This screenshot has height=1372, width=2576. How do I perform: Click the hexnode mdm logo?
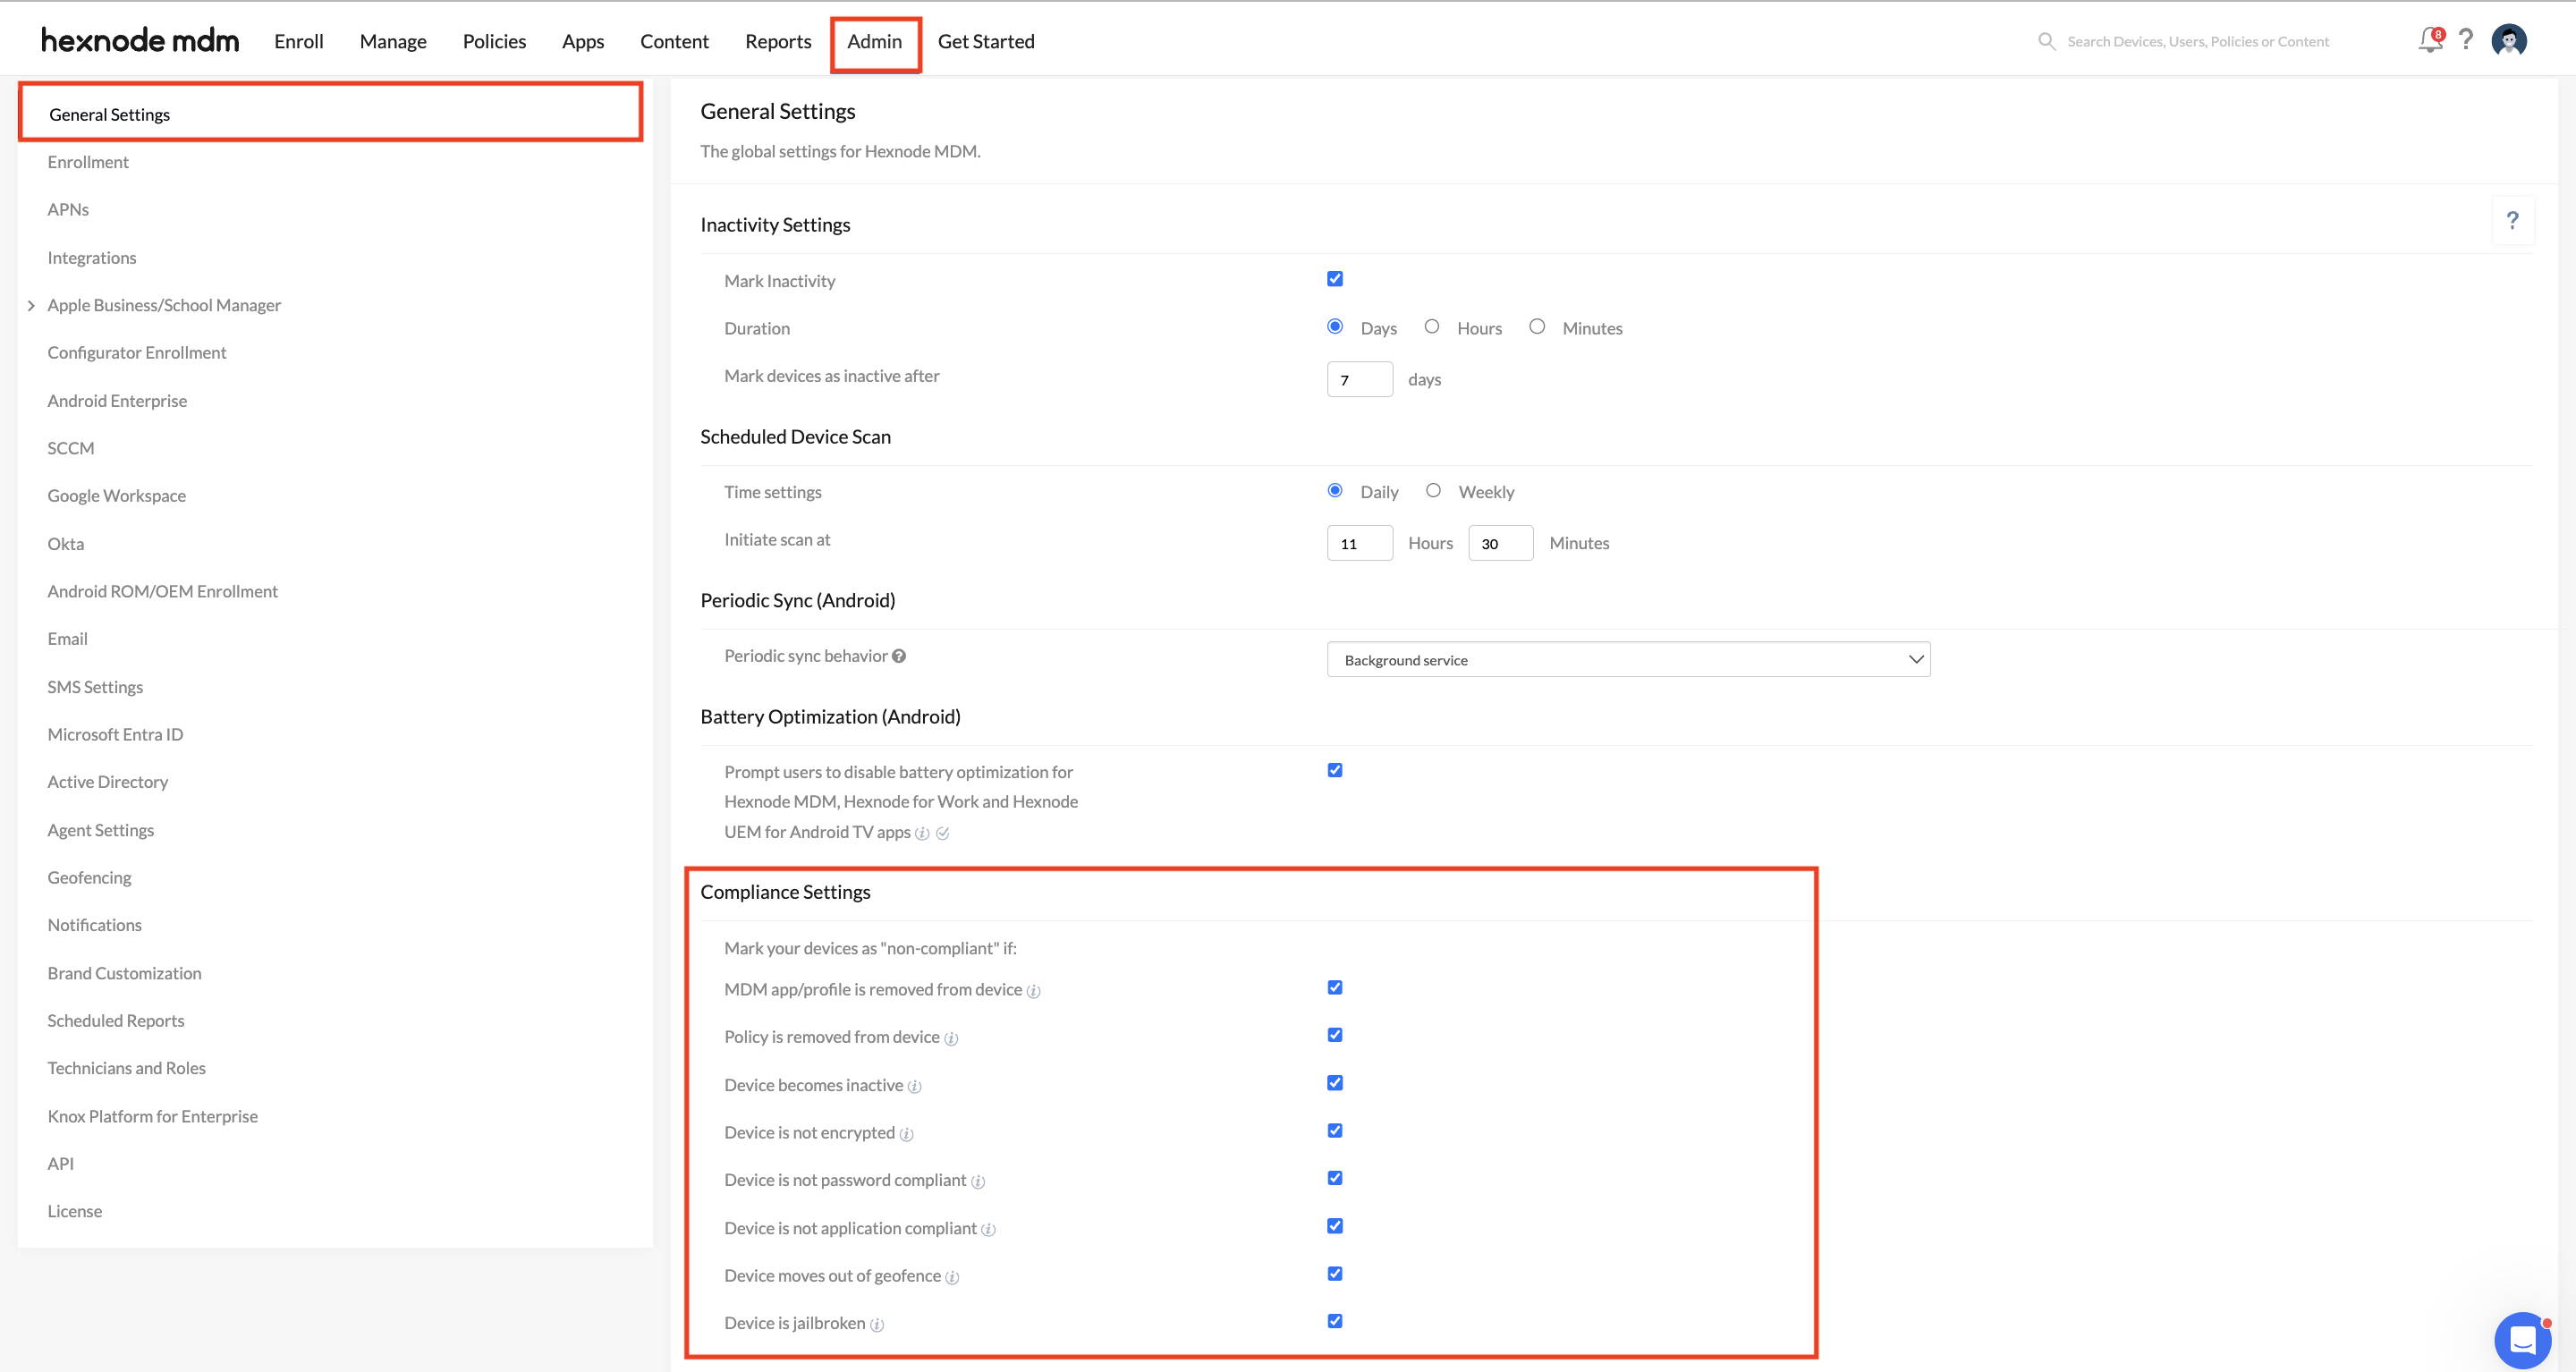[x=140, y=40]
